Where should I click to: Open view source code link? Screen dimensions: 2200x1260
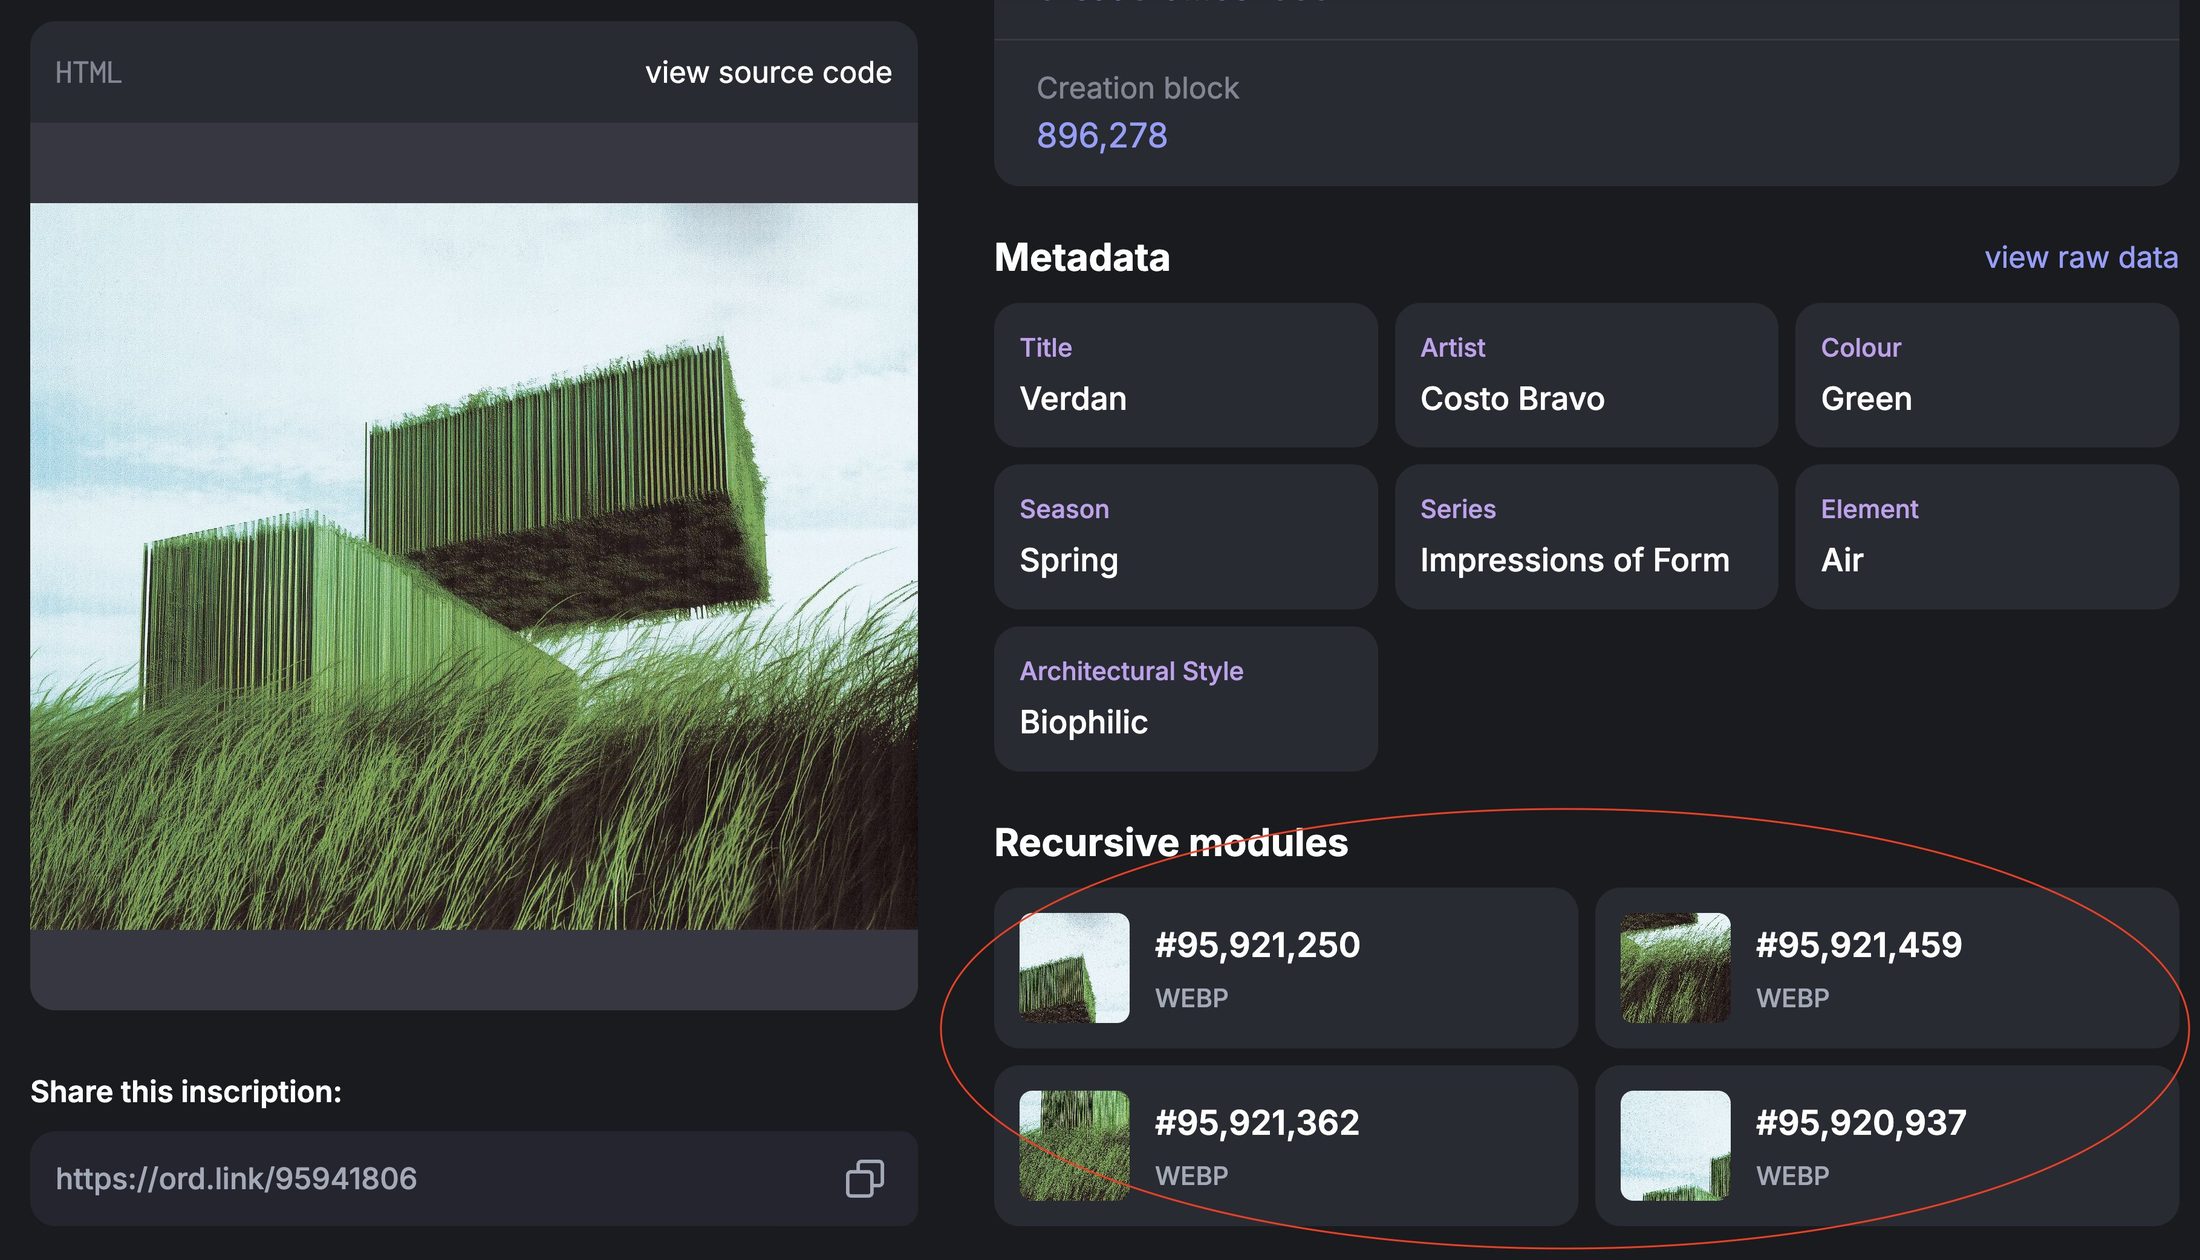768,73
